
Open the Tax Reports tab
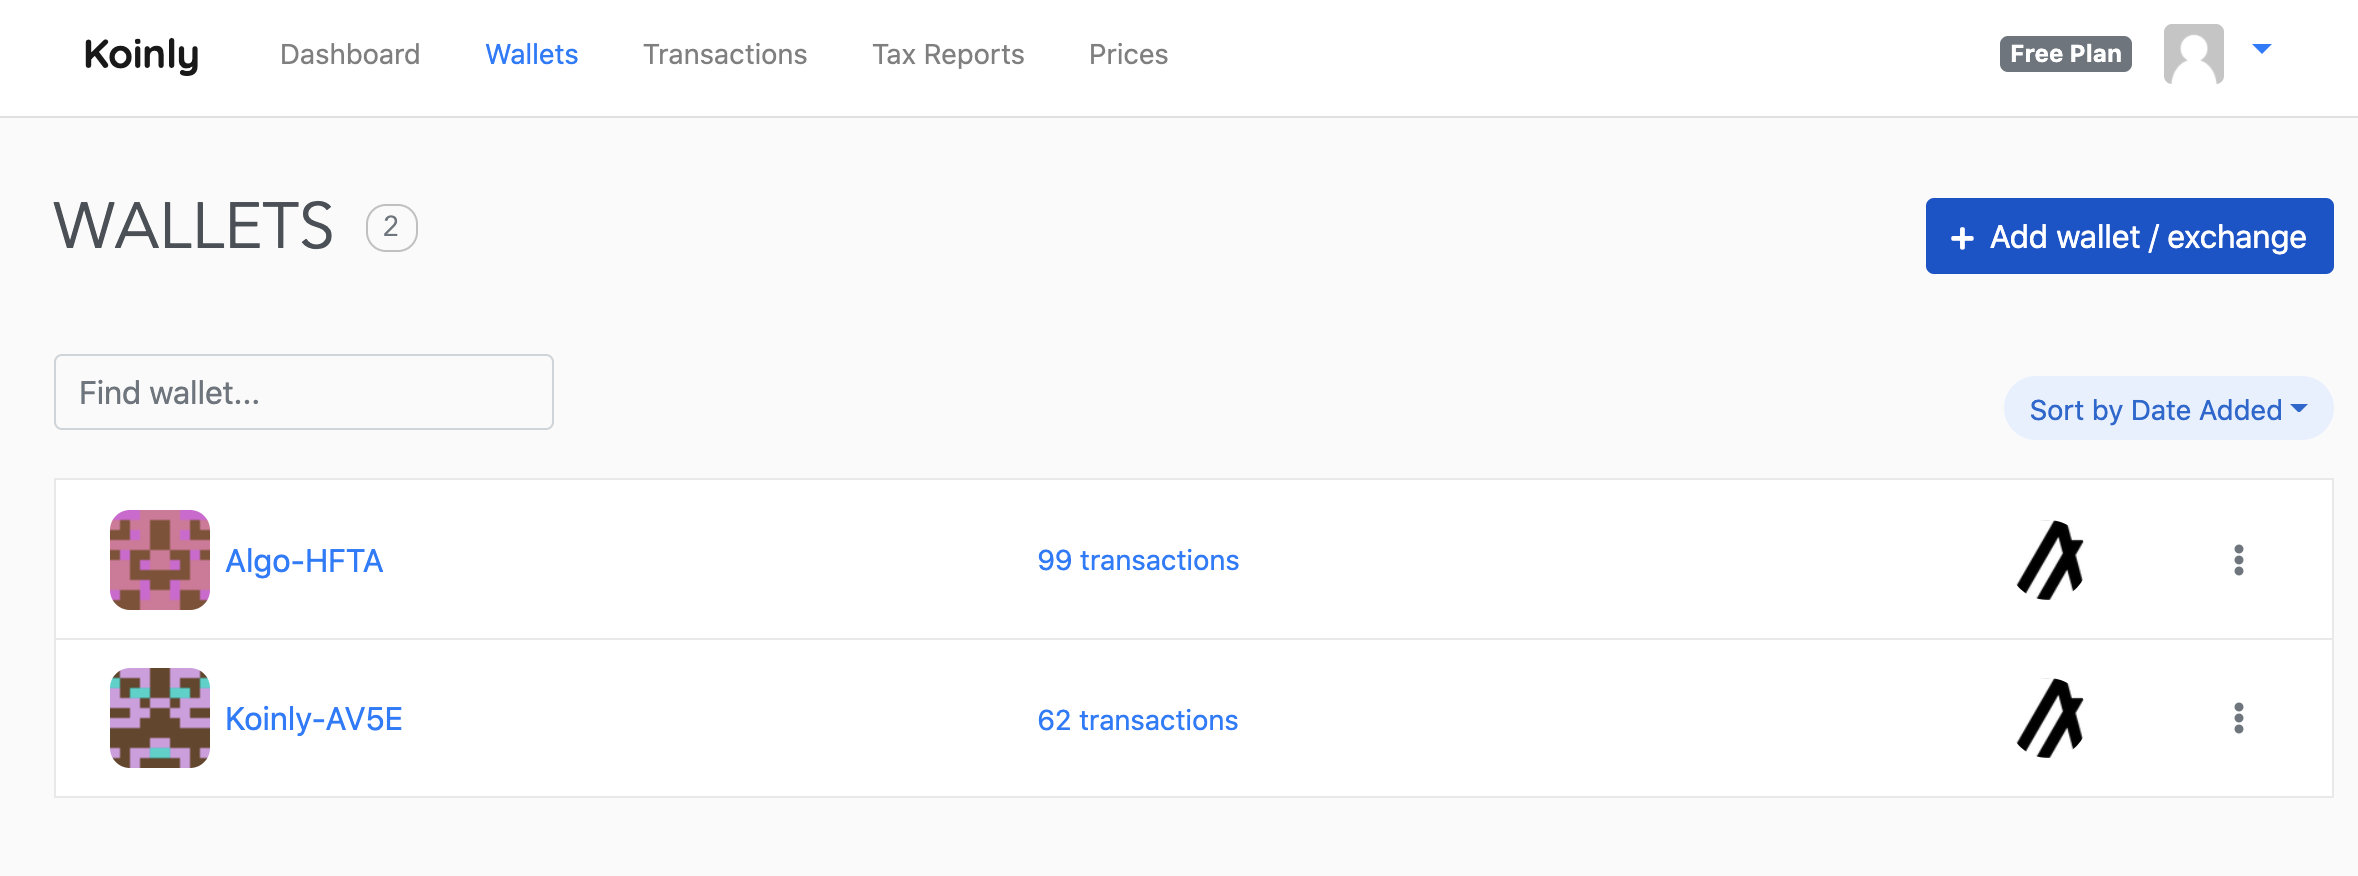(948, 54)
